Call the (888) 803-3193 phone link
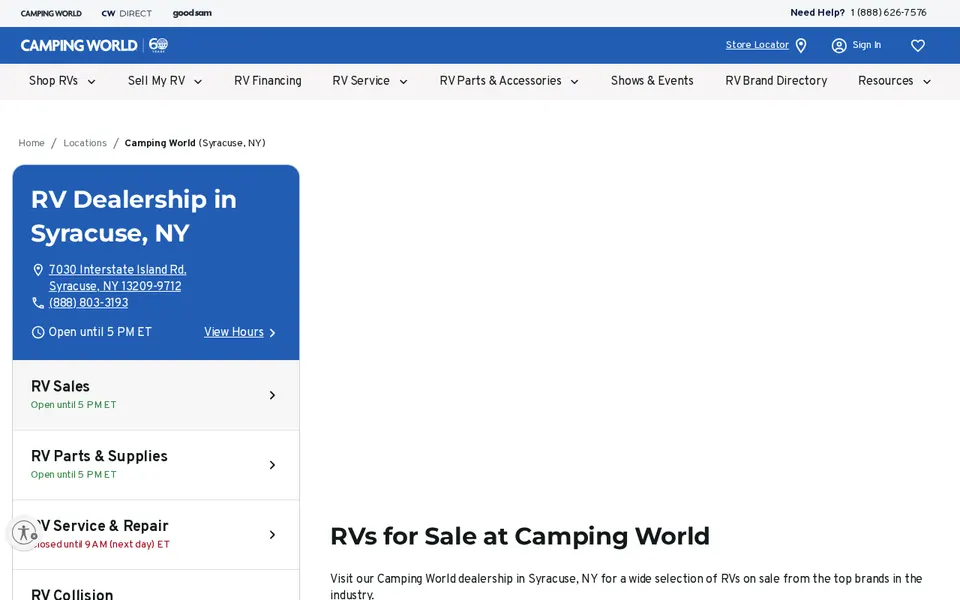Image resolution: width=960 pixels, height=600 pixels. point(89,303)
